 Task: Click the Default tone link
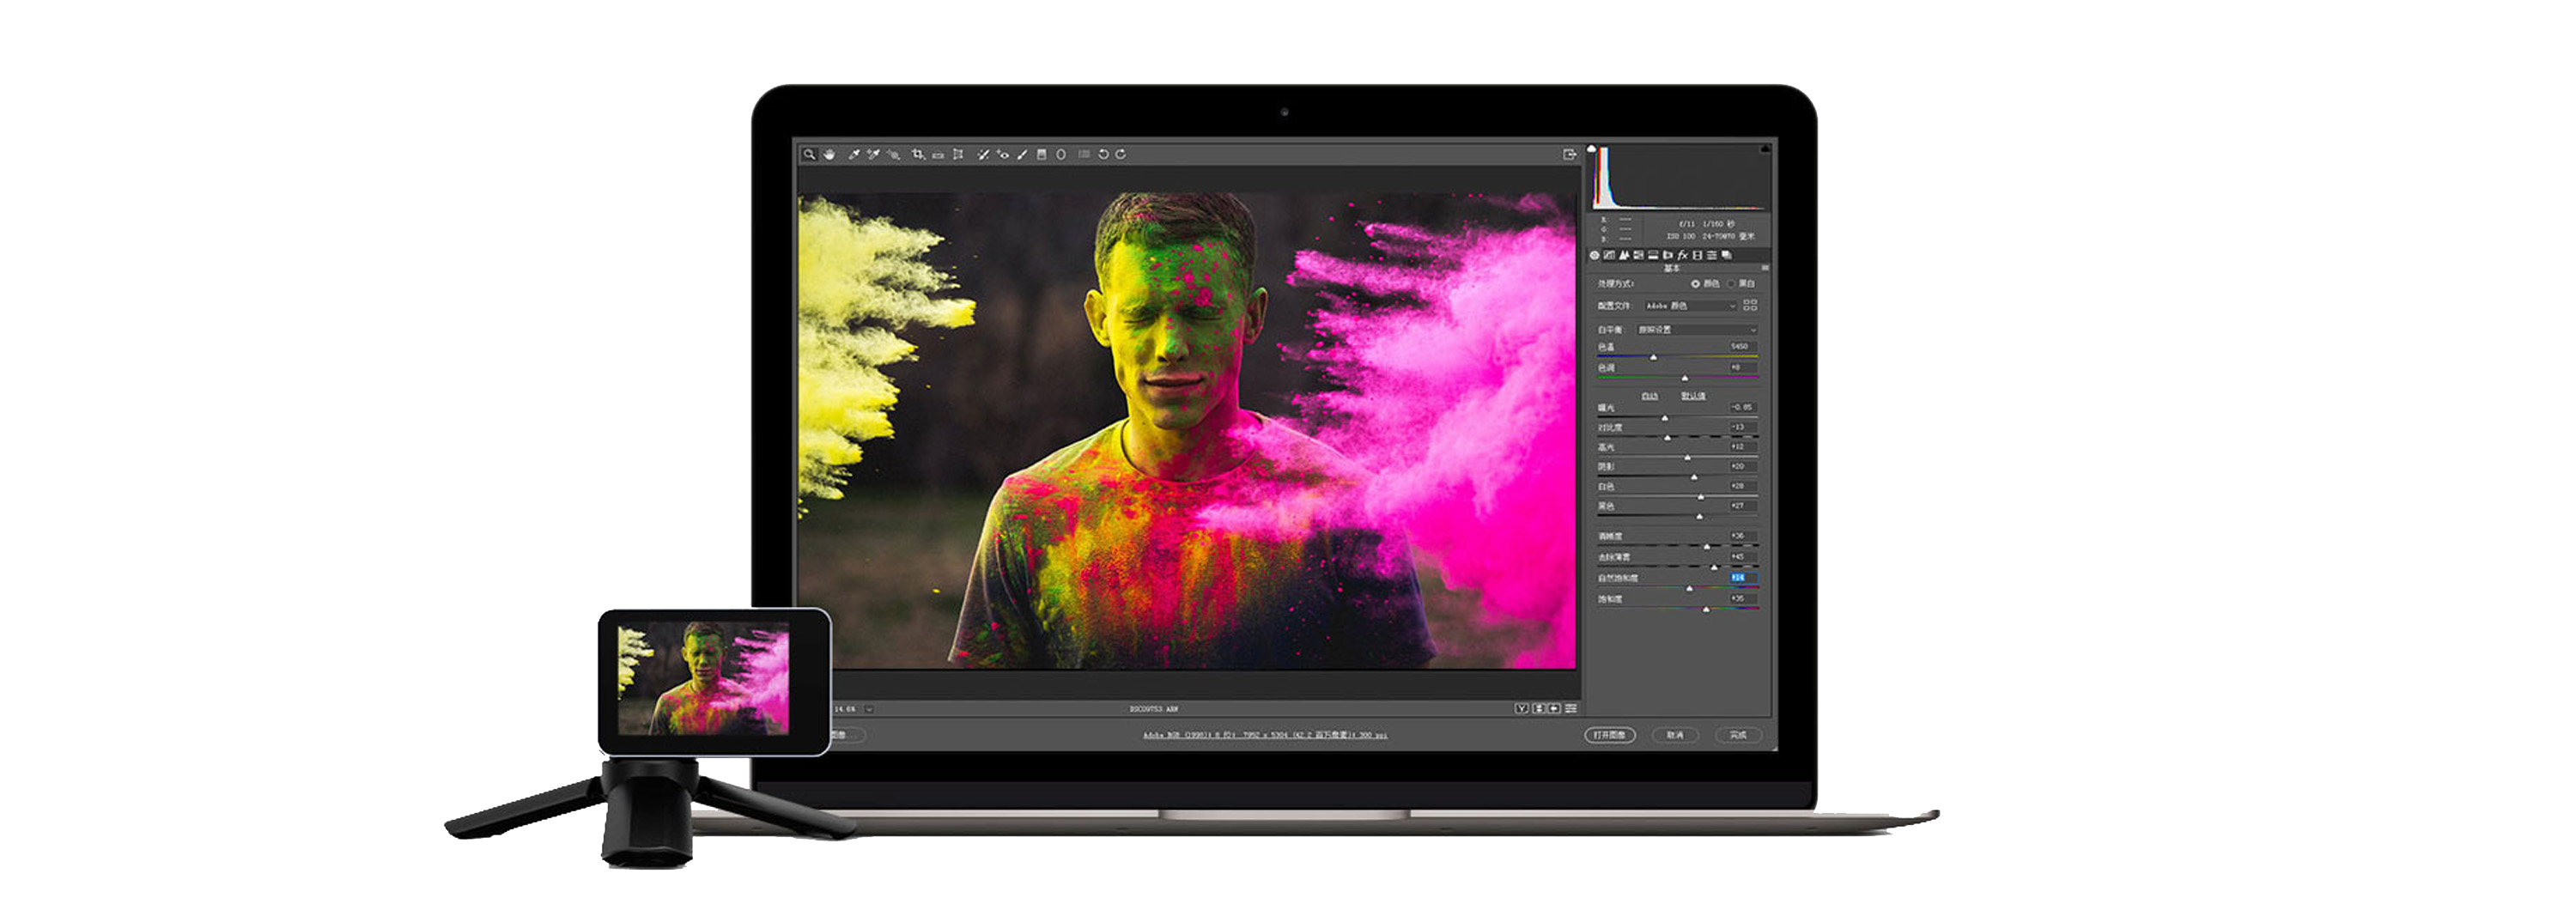pyautogui.click(x=1694, y=396)
